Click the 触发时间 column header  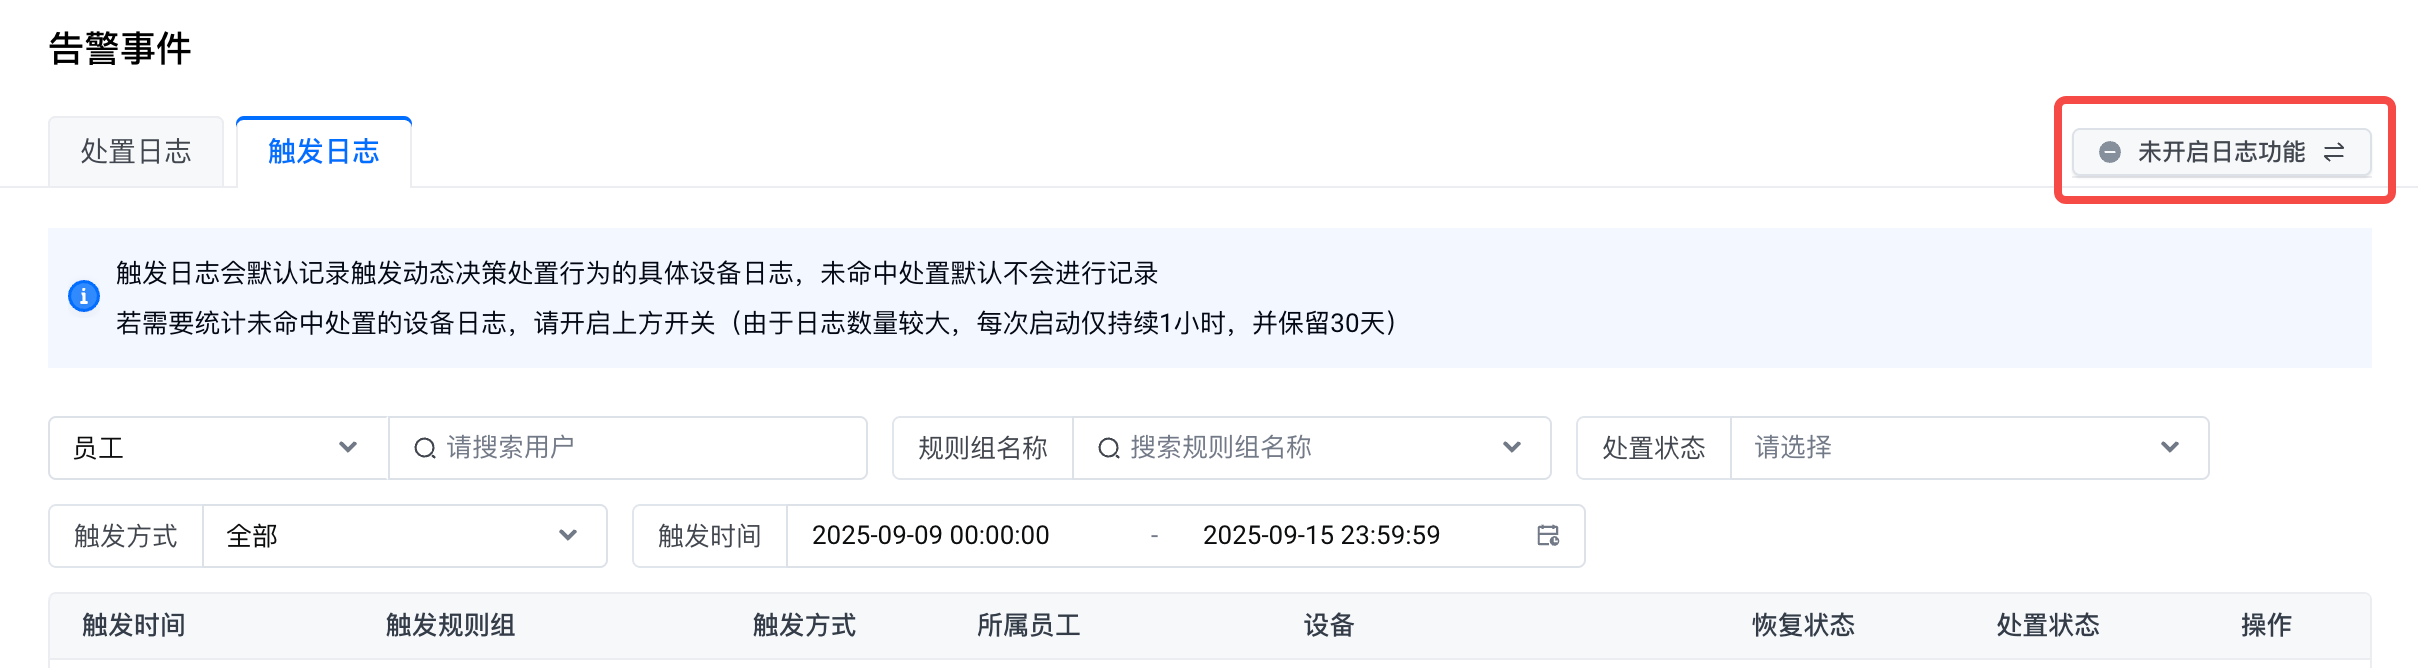(x=134, y=626)
